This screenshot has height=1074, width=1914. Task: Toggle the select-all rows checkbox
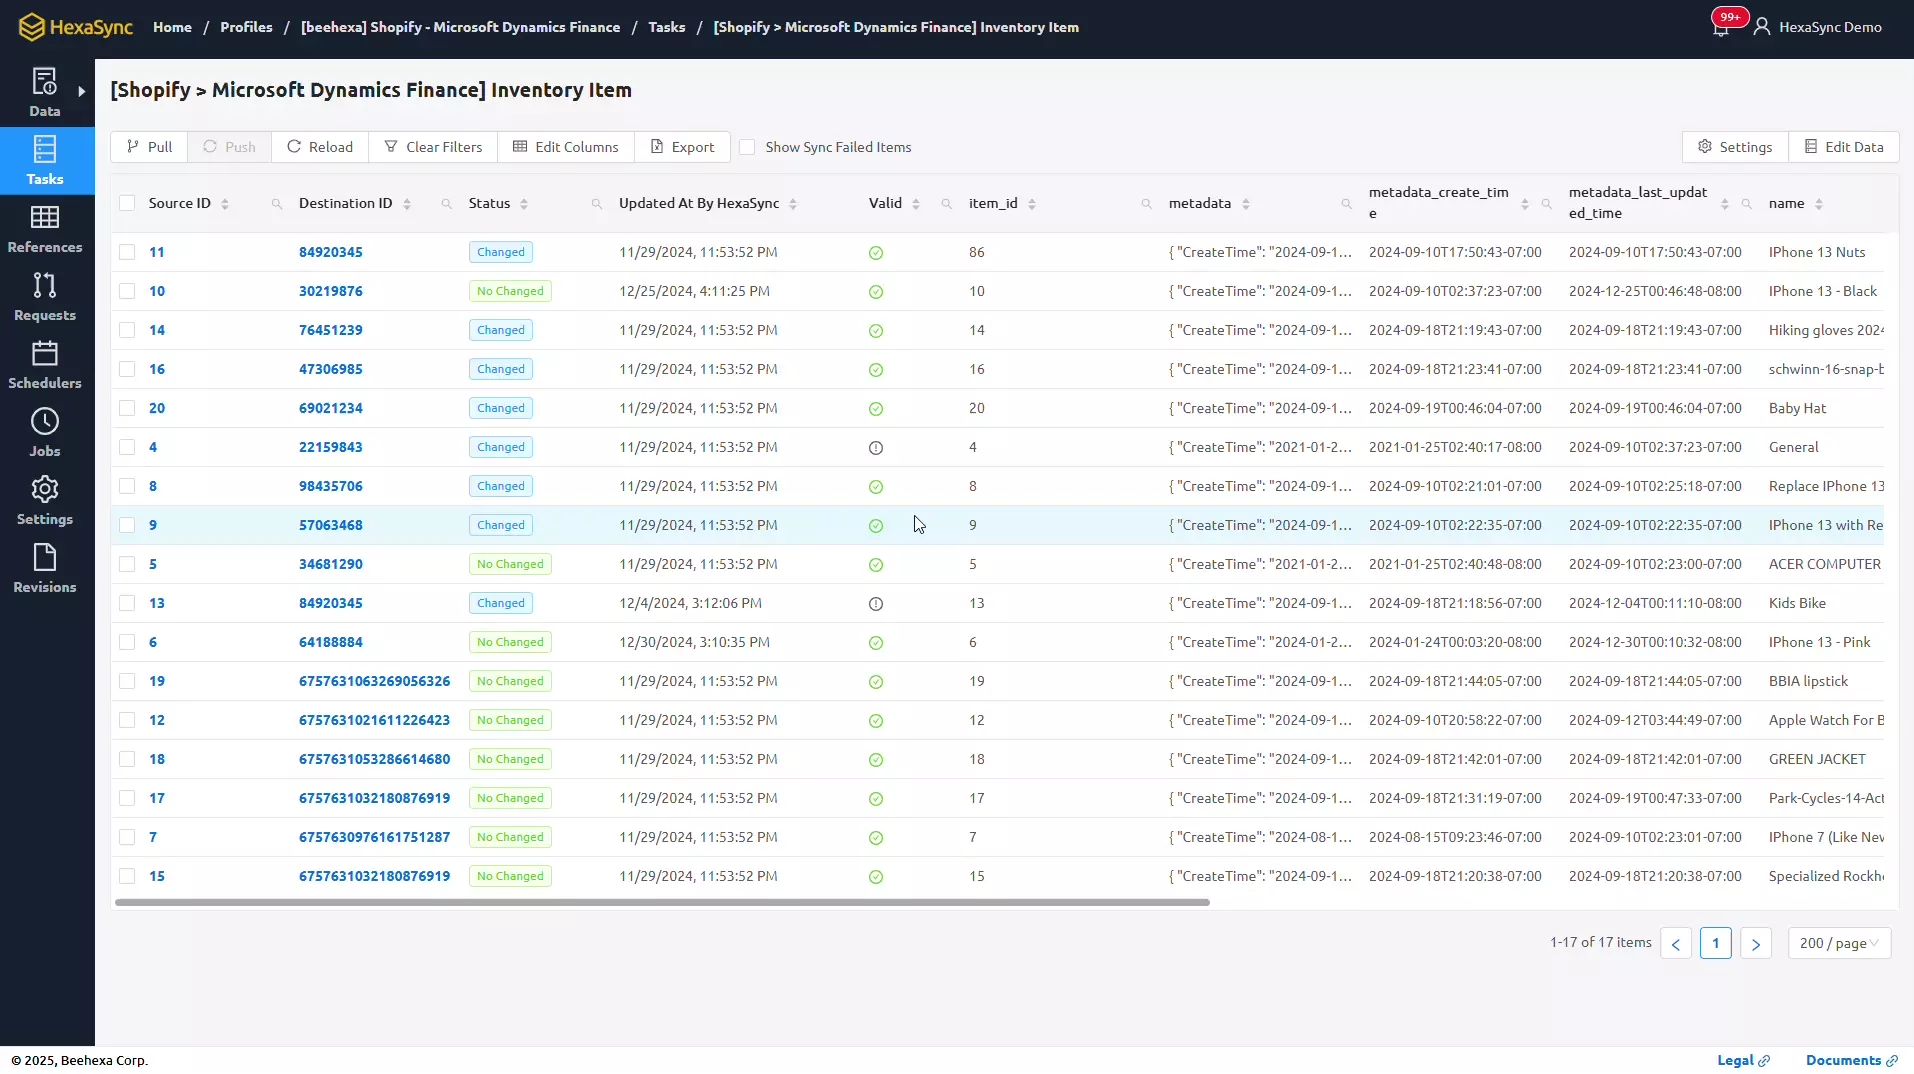(x=127, y=203)
